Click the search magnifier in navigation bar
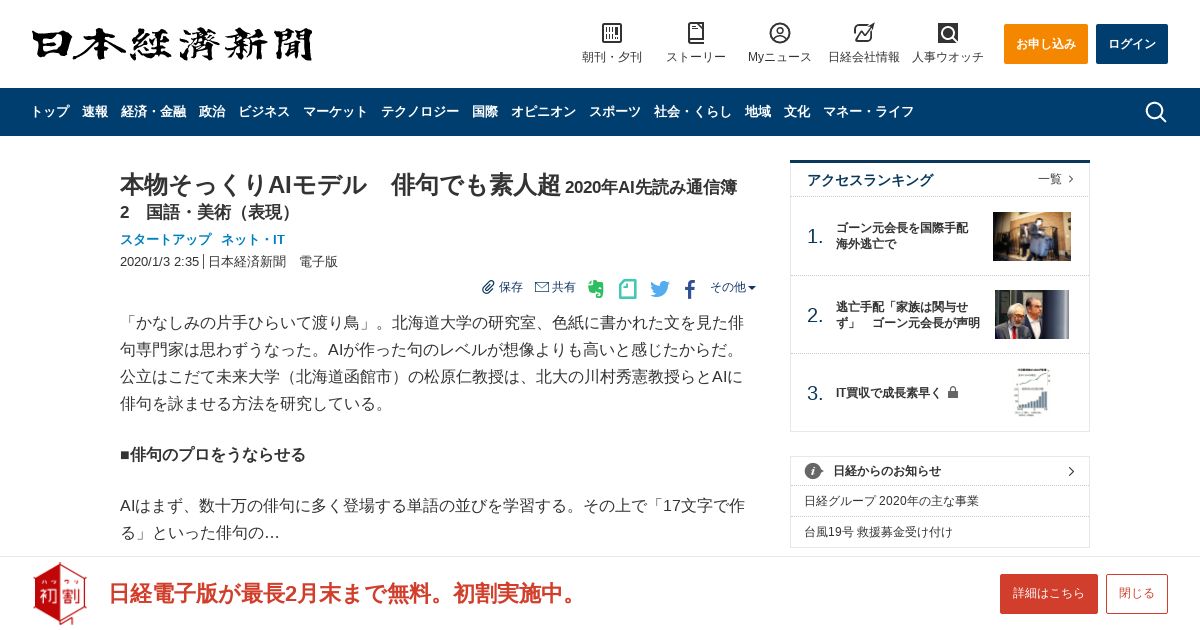 (1156, 112)
